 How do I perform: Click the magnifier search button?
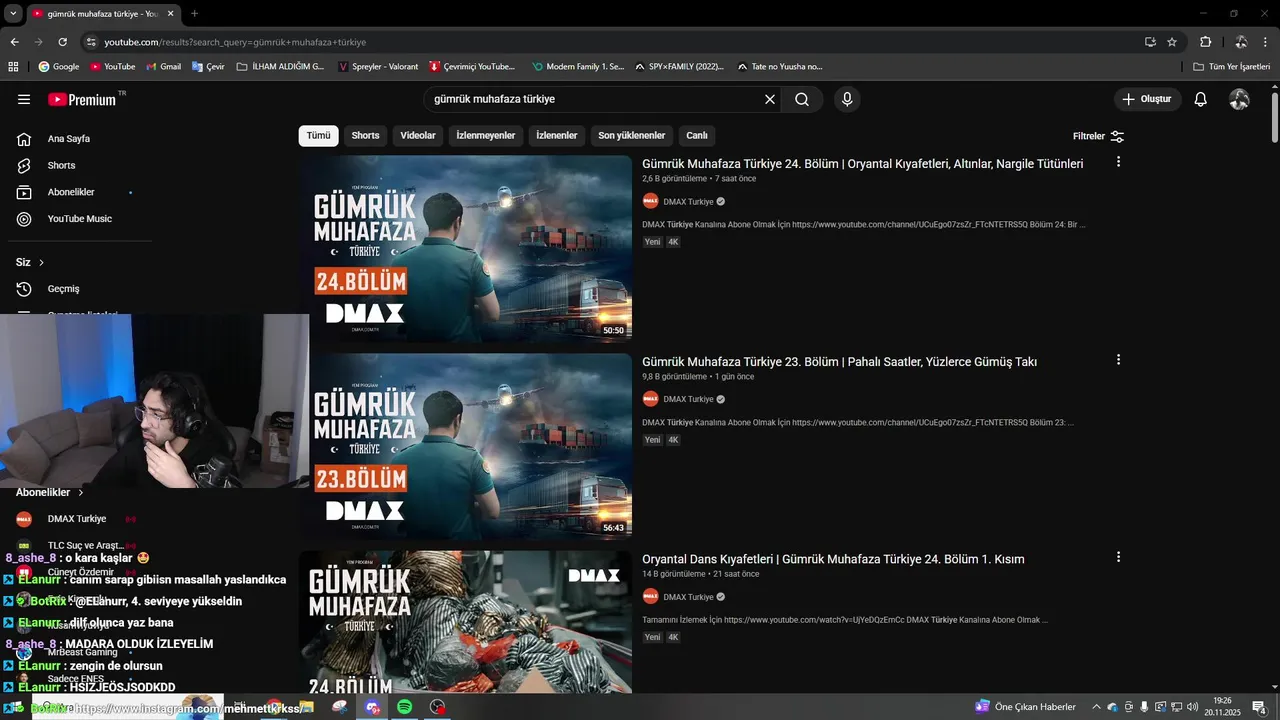802,99
